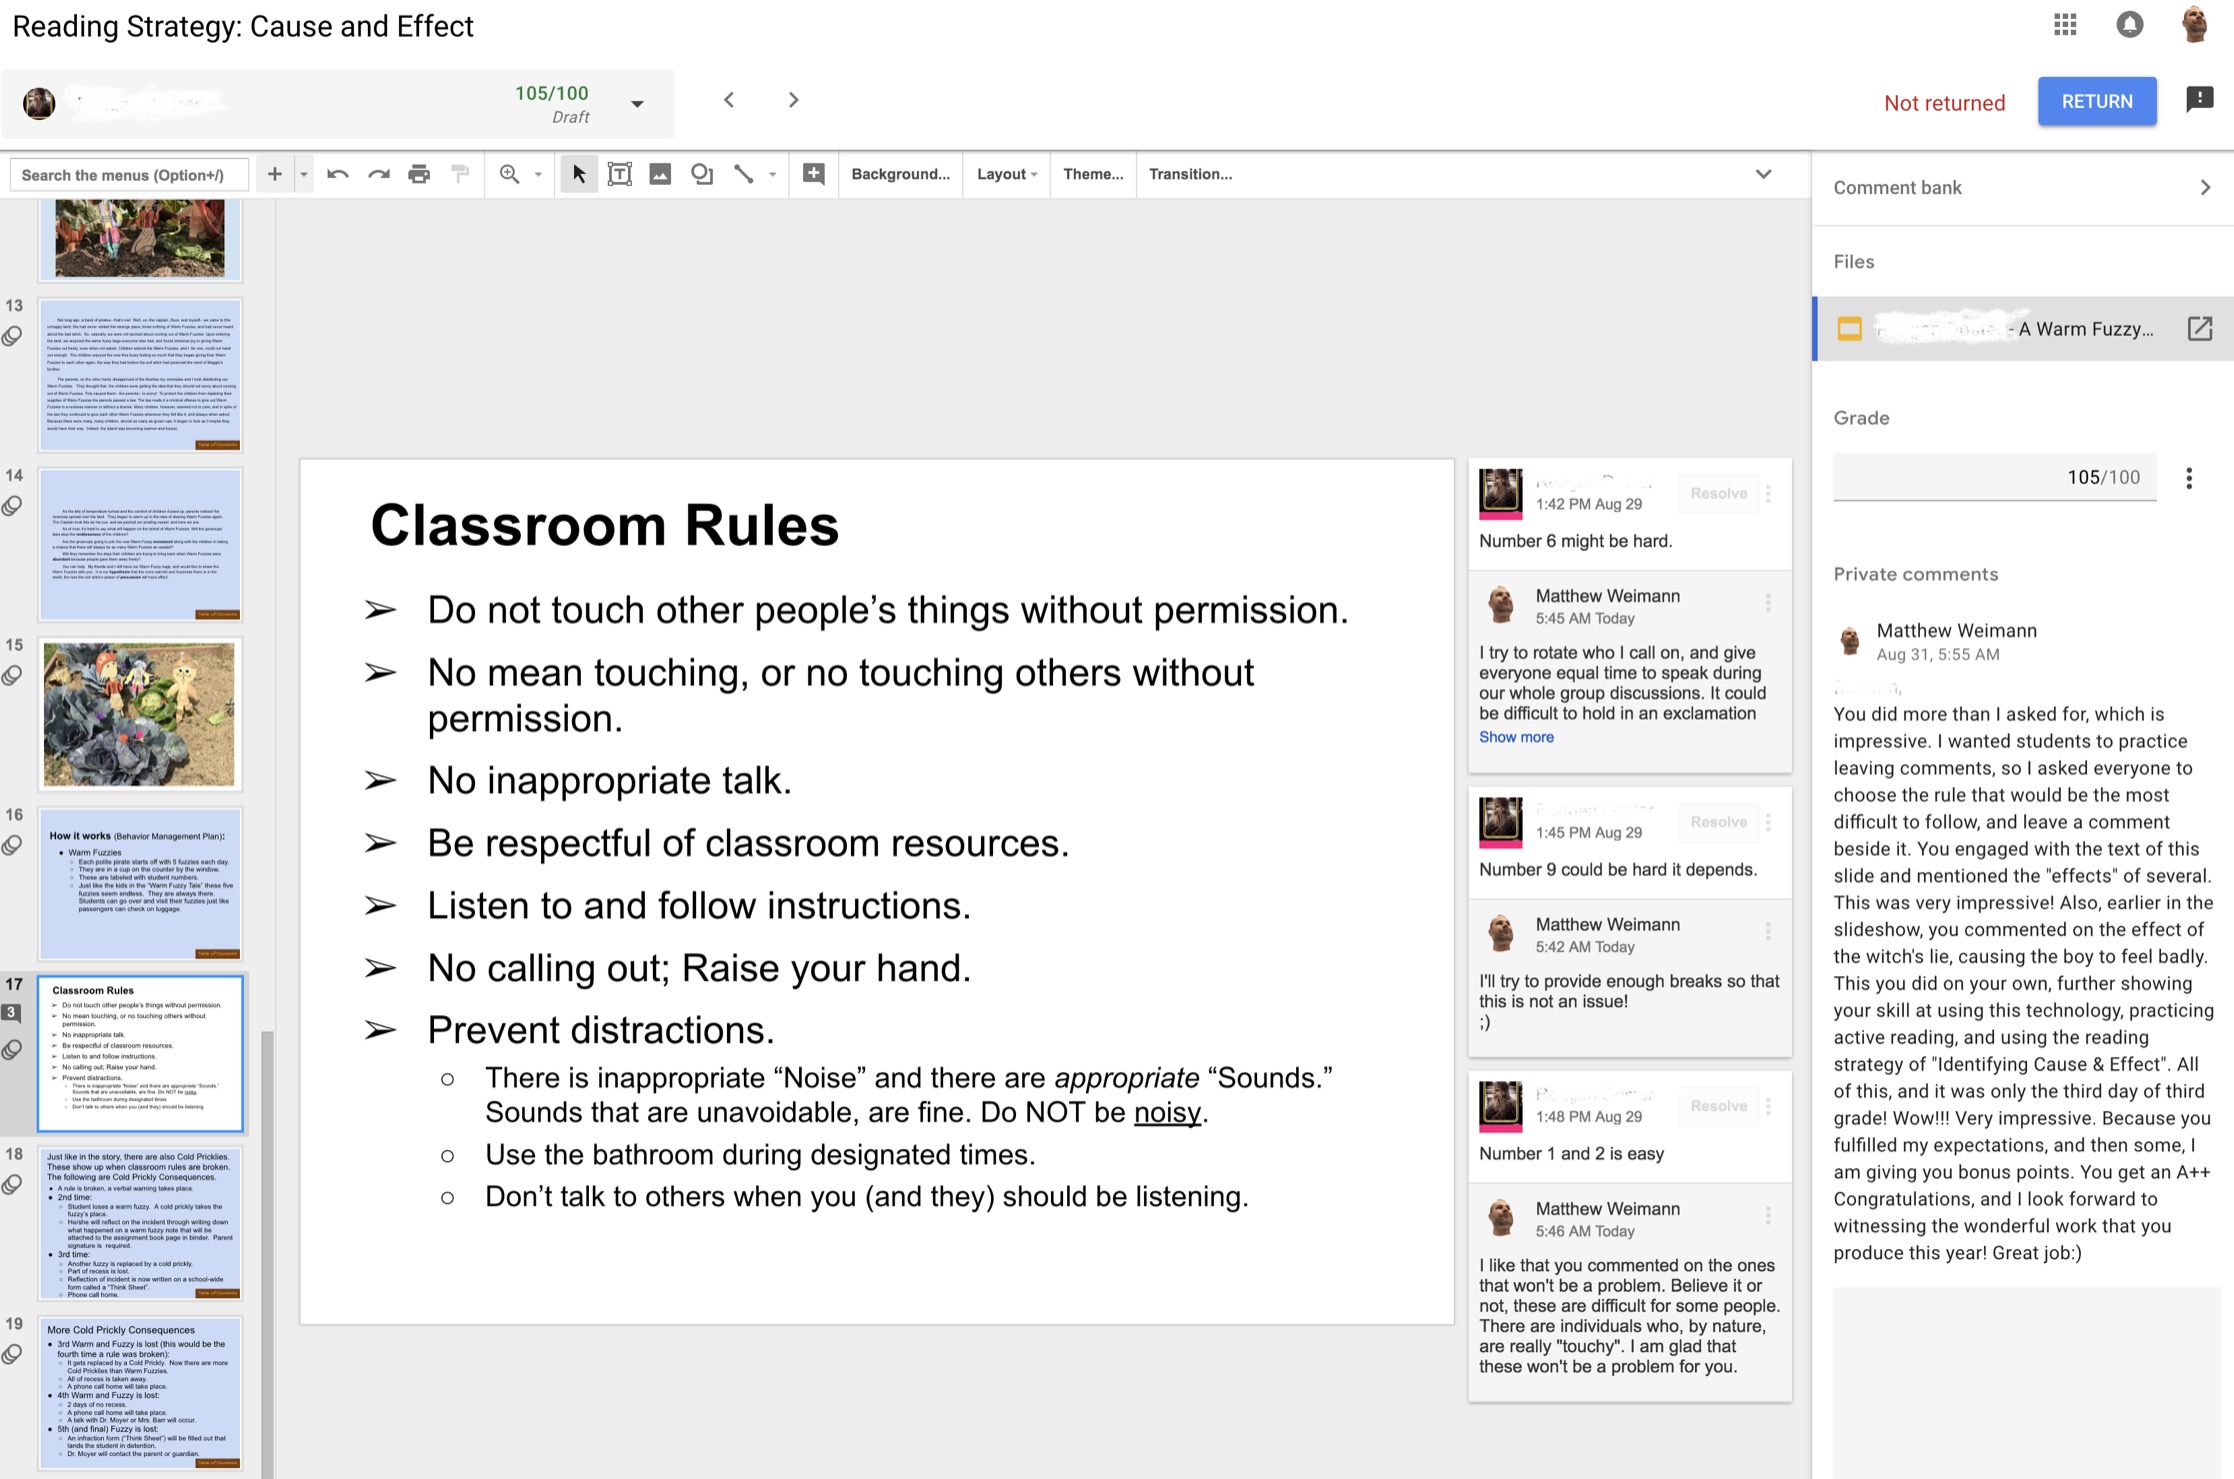Click the blue RETURN button
This screenshot has height=1479, width=2234.
click(2097, 102)
